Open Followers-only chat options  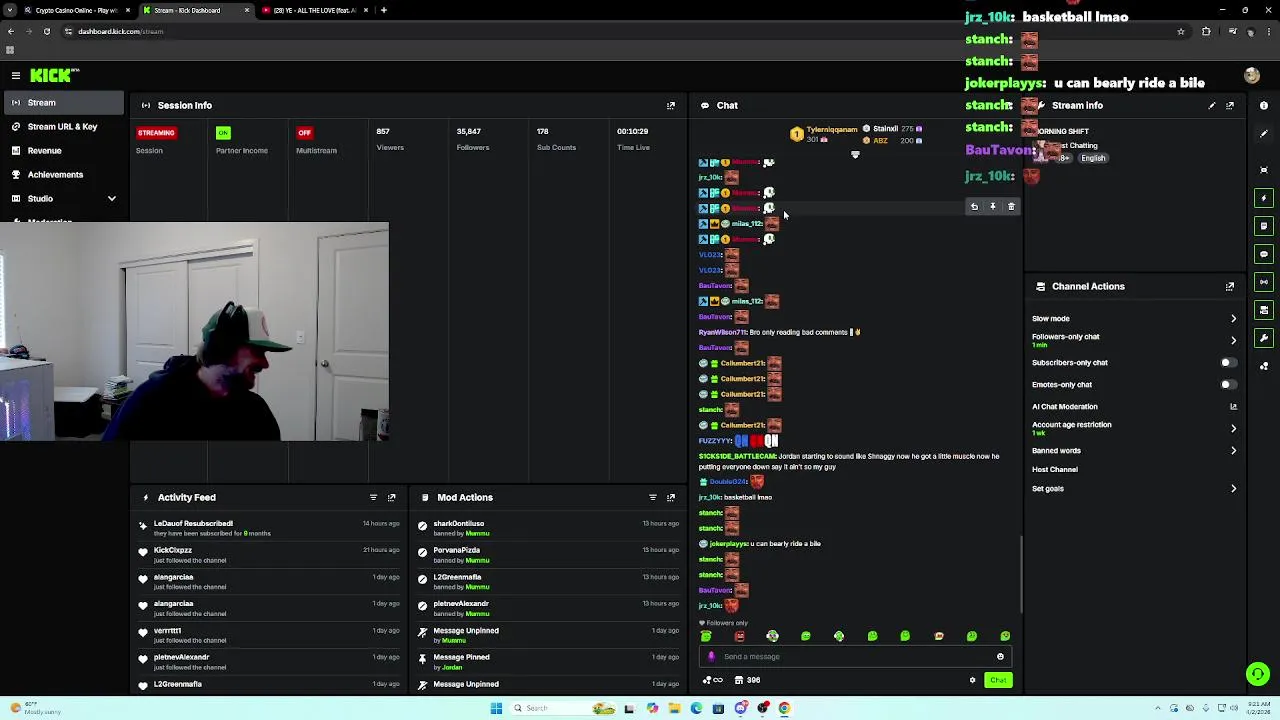[1134, 340]
